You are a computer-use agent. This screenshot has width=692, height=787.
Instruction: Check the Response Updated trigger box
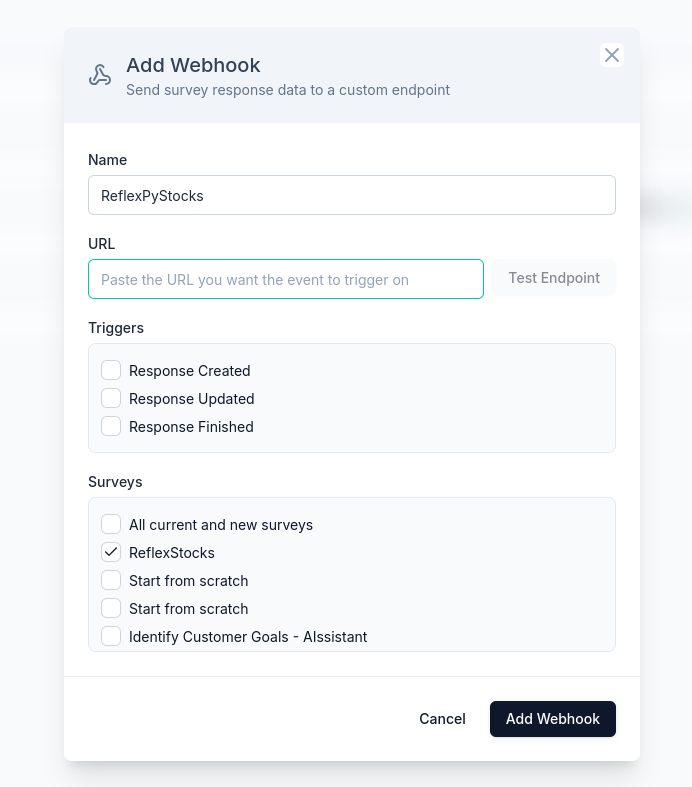(111, 398)
